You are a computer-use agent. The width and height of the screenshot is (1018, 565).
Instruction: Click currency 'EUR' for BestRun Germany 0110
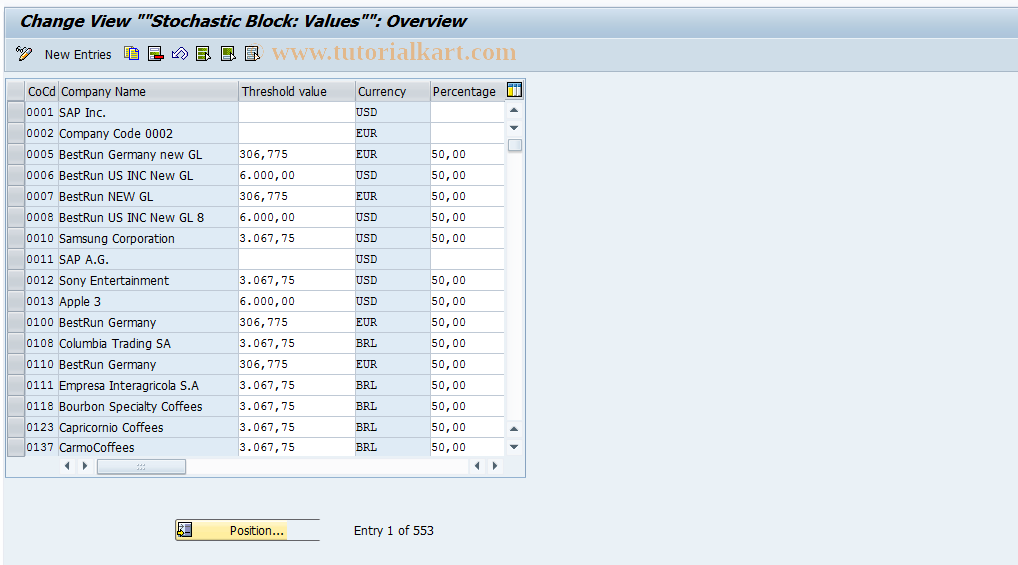(x=393, y=364)
